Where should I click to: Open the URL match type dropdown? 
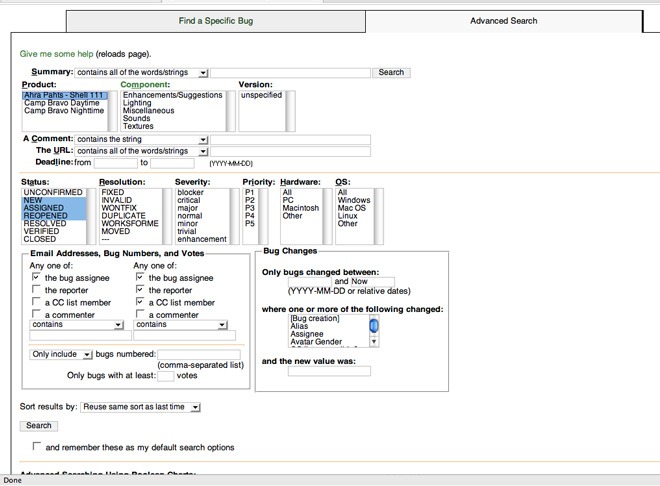click(142, 151)
